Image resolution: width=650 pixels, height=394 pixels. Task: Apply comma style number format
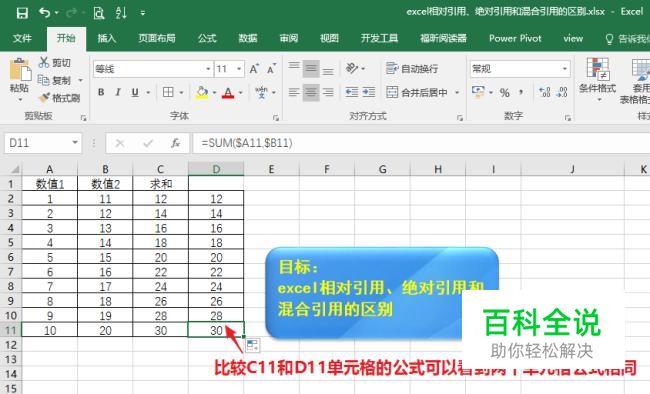[521, 92]
